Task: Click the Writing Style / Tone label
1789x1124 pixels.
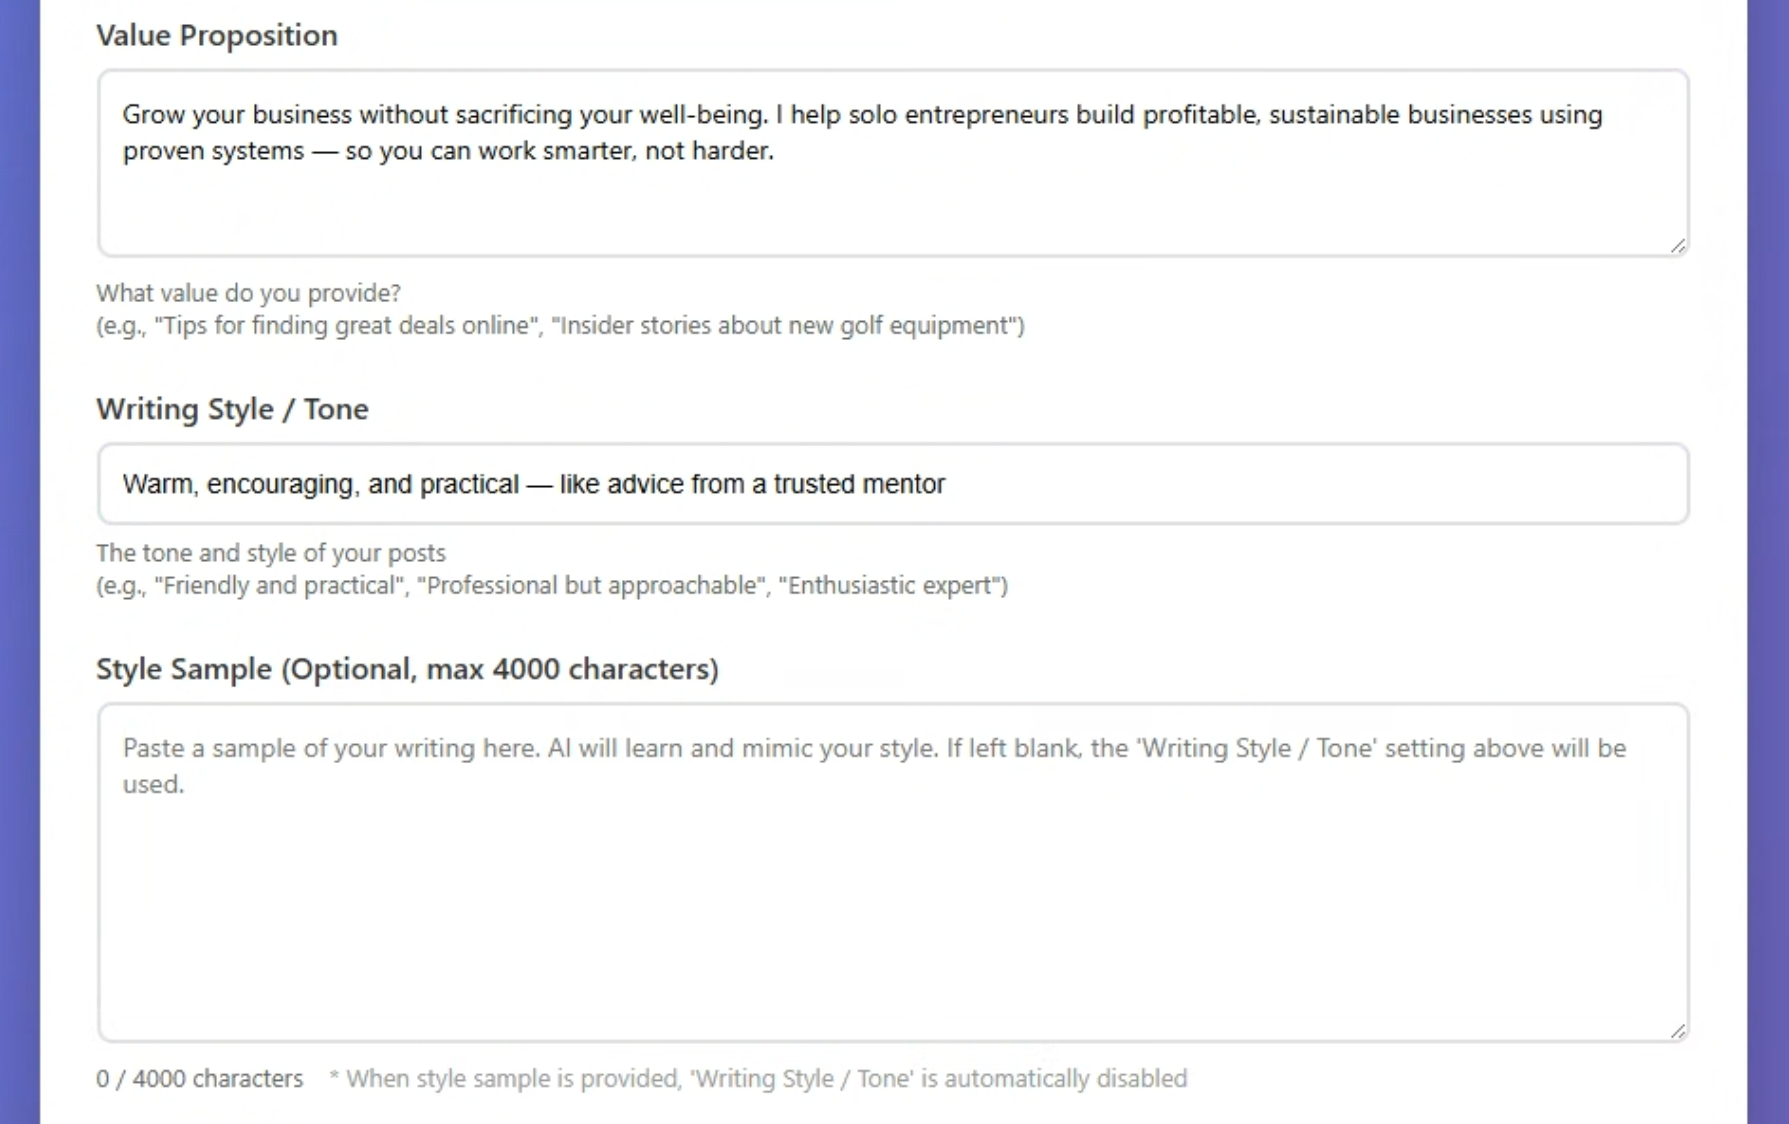Action: click(x=232, y=408)
